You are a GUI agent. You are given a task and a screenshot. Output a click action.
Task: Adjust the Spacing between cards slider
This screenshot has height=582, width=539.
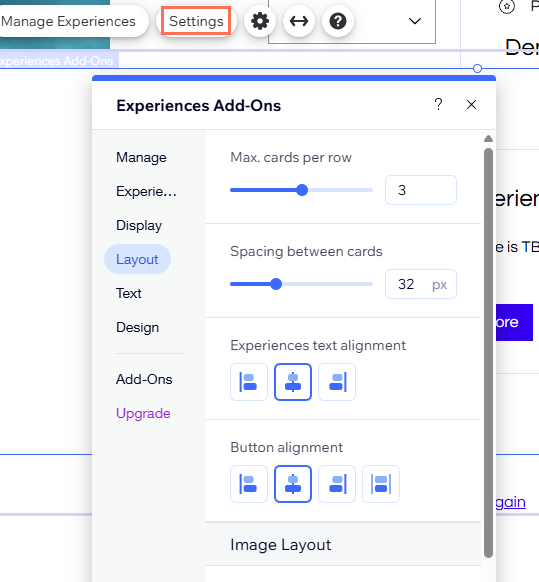pos(301,284)
